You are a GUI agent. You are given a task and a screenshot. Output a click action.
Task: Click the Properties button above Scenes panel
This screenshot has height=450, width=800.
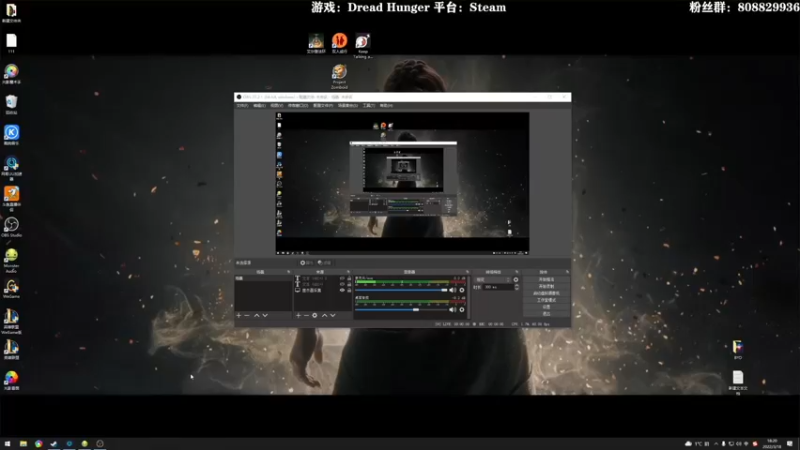(307, 263)
